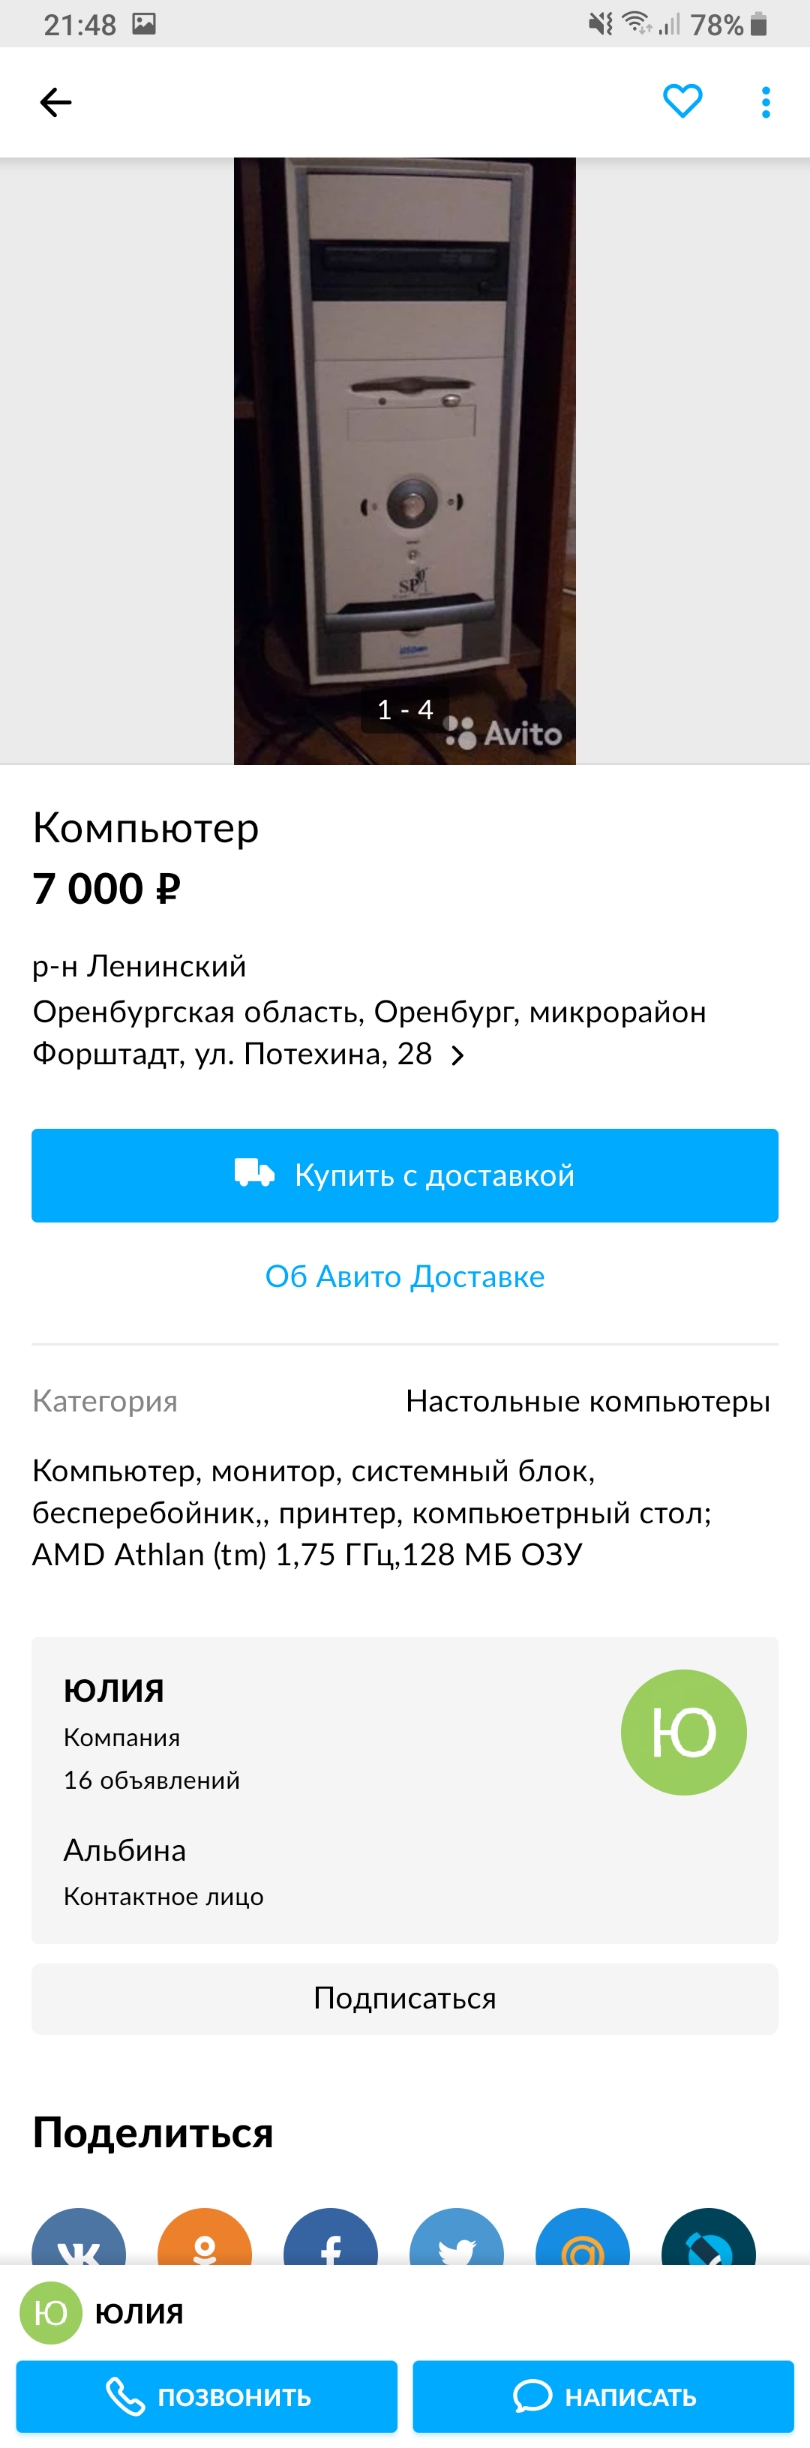Share listing on Facebook
Screen dimensions: 810x2448
(331, 2238)
